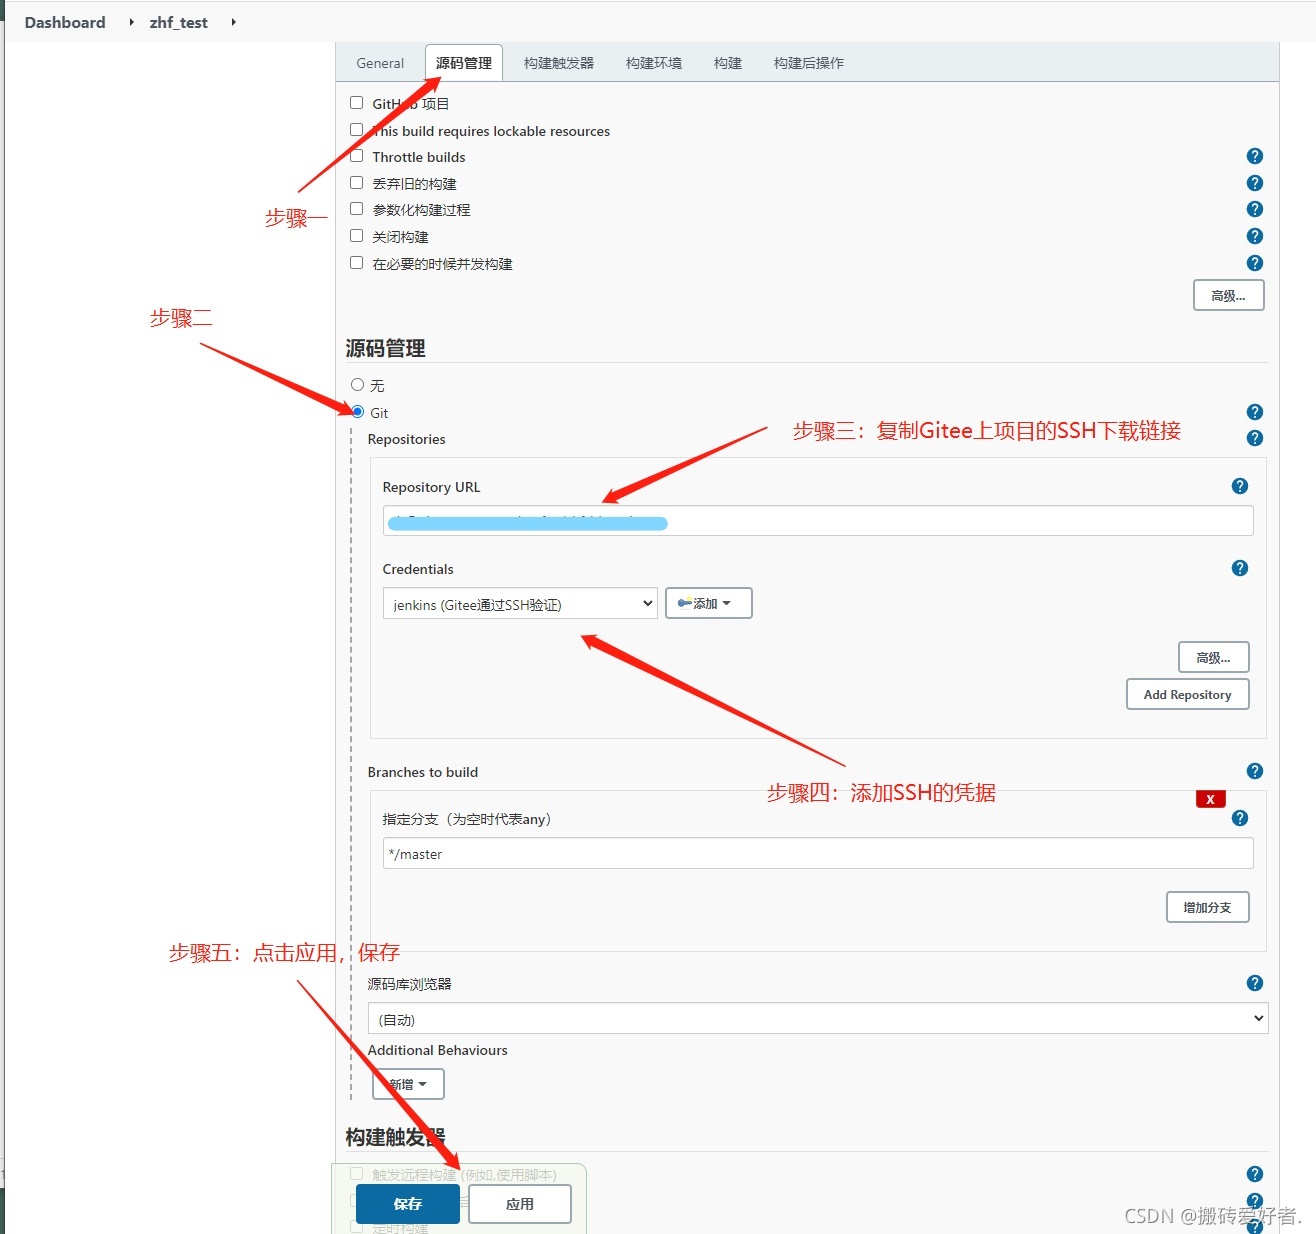
Task: Open help icon for 源码库浏览器
Action: [1255, 983]
